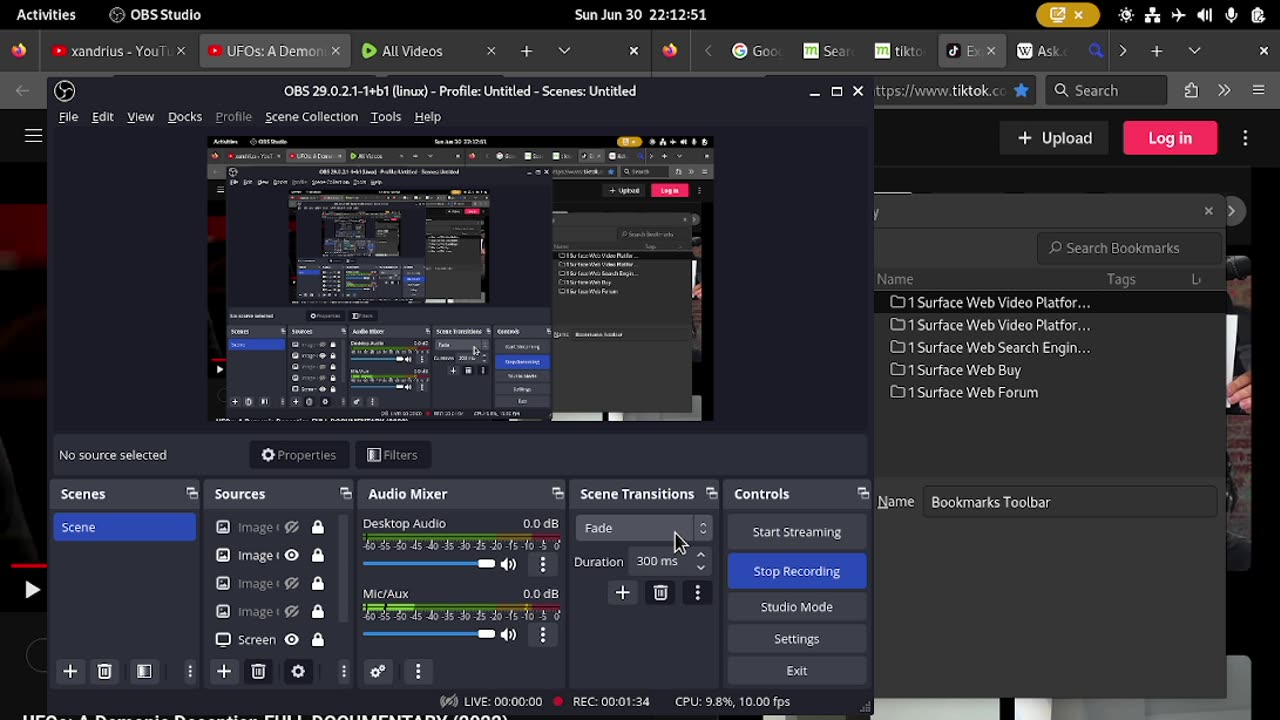The height and width of the screenshot is (720, 1280).
Task: Click the TikTok Log in button
Action: [x=1170, y=138]
